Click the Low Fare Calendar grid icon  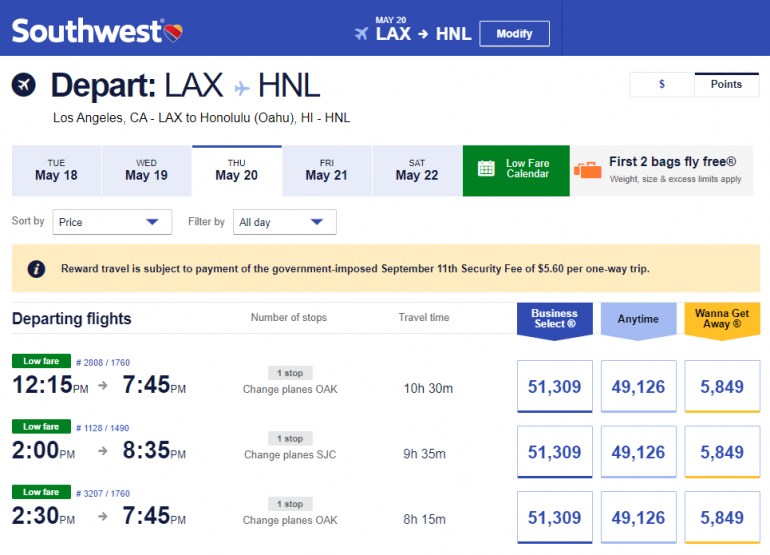point(486,169)
